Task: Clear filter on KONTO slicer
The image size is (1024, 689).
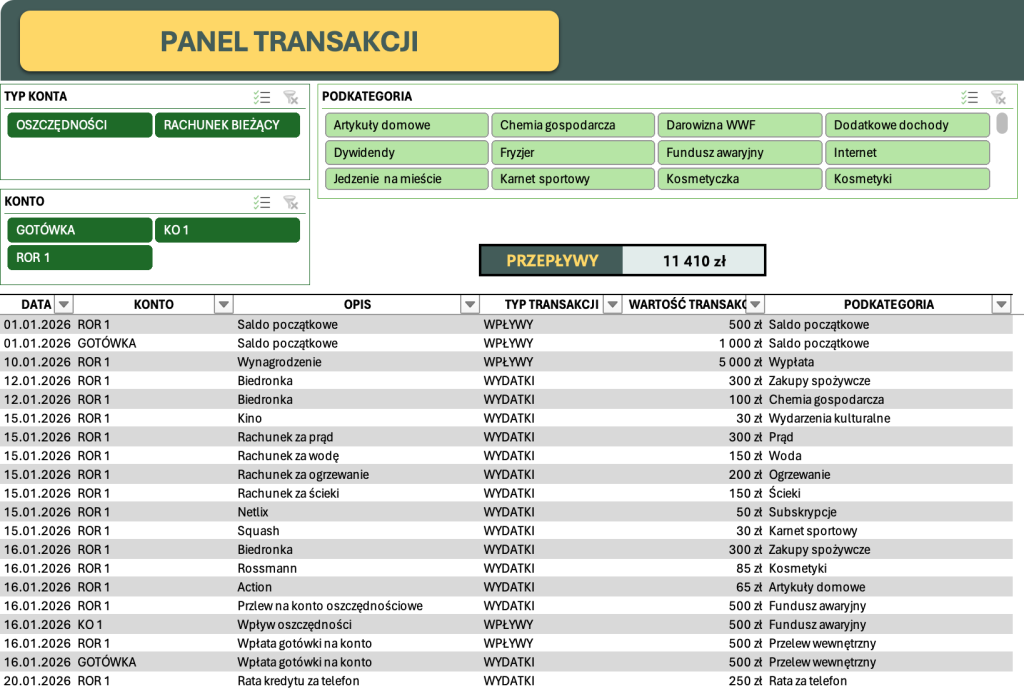Action: (x=291, y=202)
